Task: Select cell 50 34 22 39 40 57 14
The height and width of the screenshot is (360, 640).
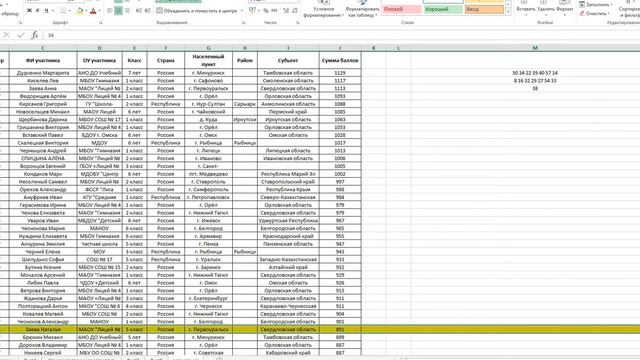Action: coord(535,73)
